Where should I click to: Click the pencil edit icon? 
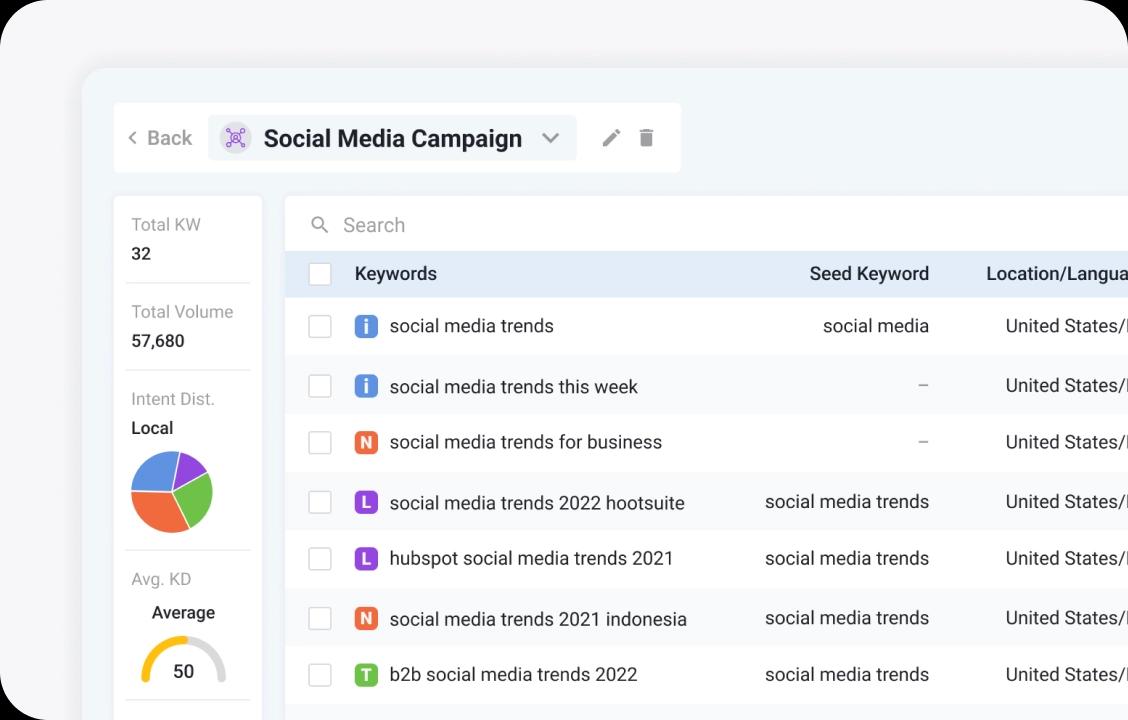[611, 138]
